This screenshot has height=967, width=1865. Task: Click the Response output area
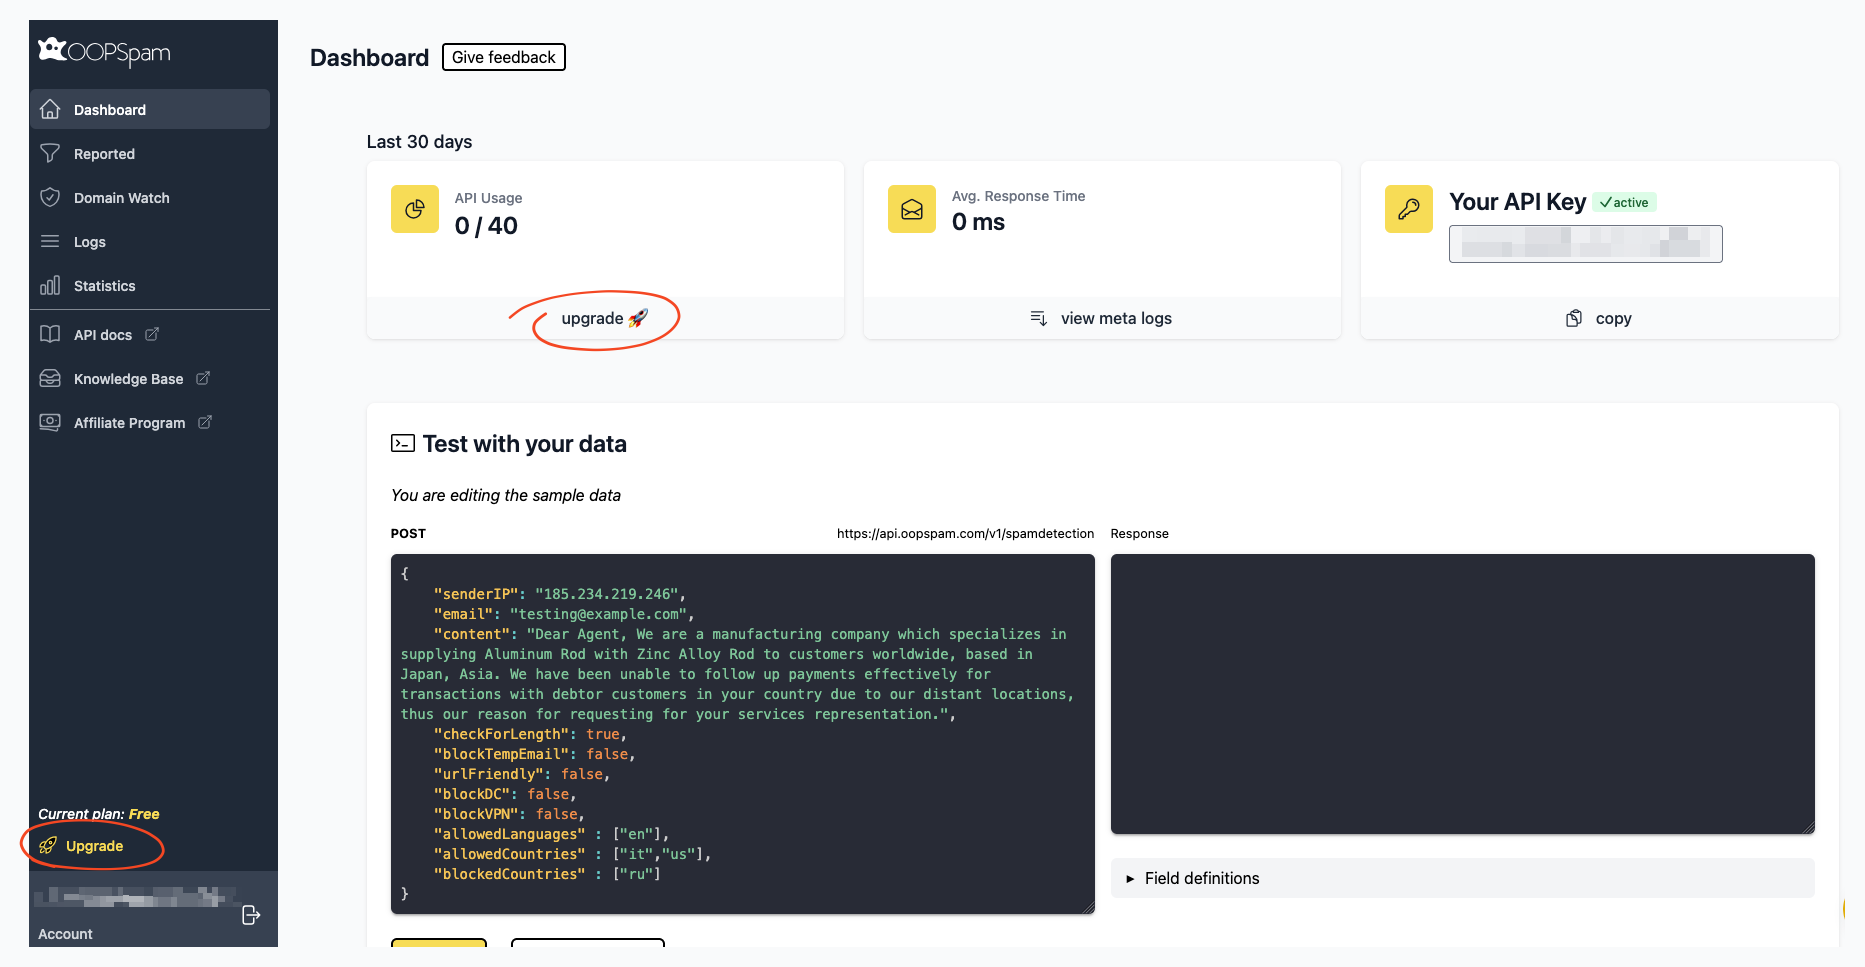[1463, 694]
